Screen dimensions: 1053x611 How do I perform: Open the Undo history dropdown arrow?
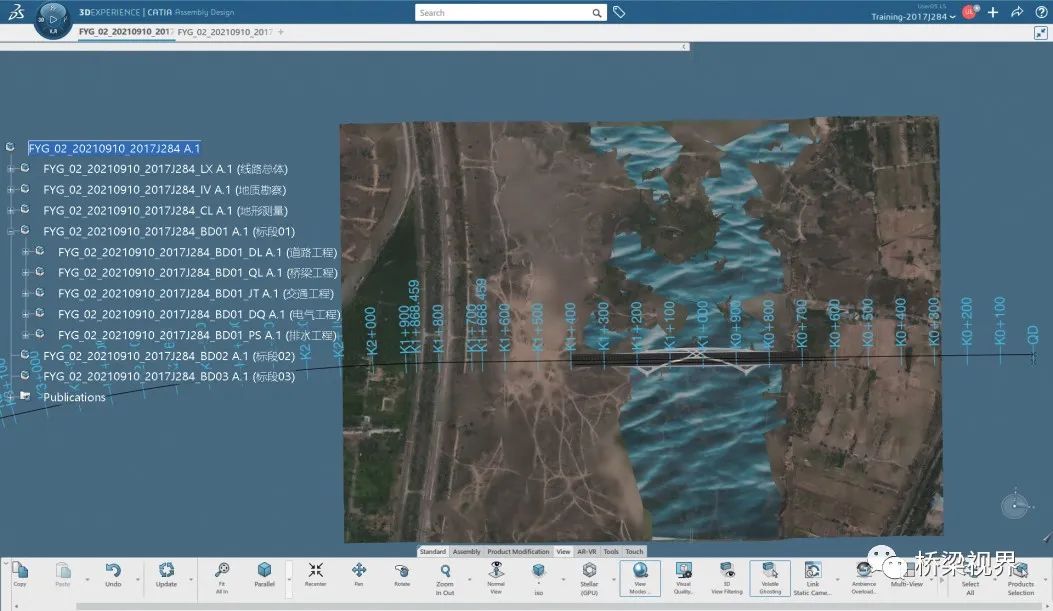[x=138, y=579]
